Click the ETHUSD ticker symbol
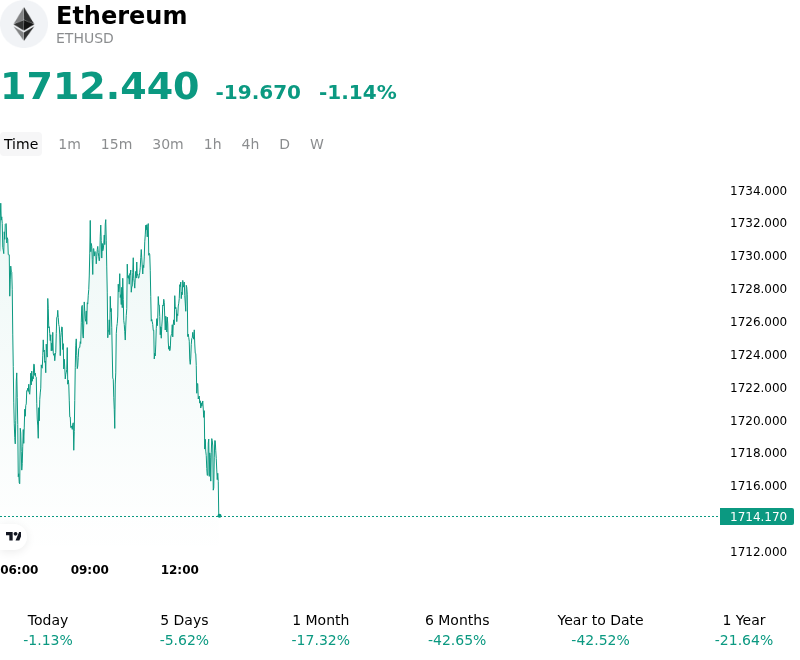The width and height of the screenshot is (800, 660). 85,38
